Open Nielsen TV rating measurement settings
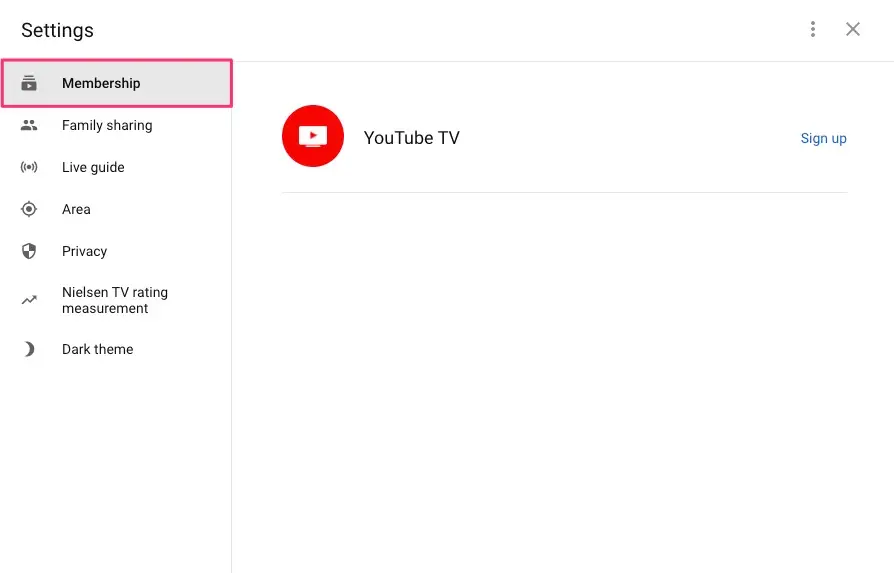Image resolution: width=894 pixels, height=573 pixels. (x=116, y=300)
